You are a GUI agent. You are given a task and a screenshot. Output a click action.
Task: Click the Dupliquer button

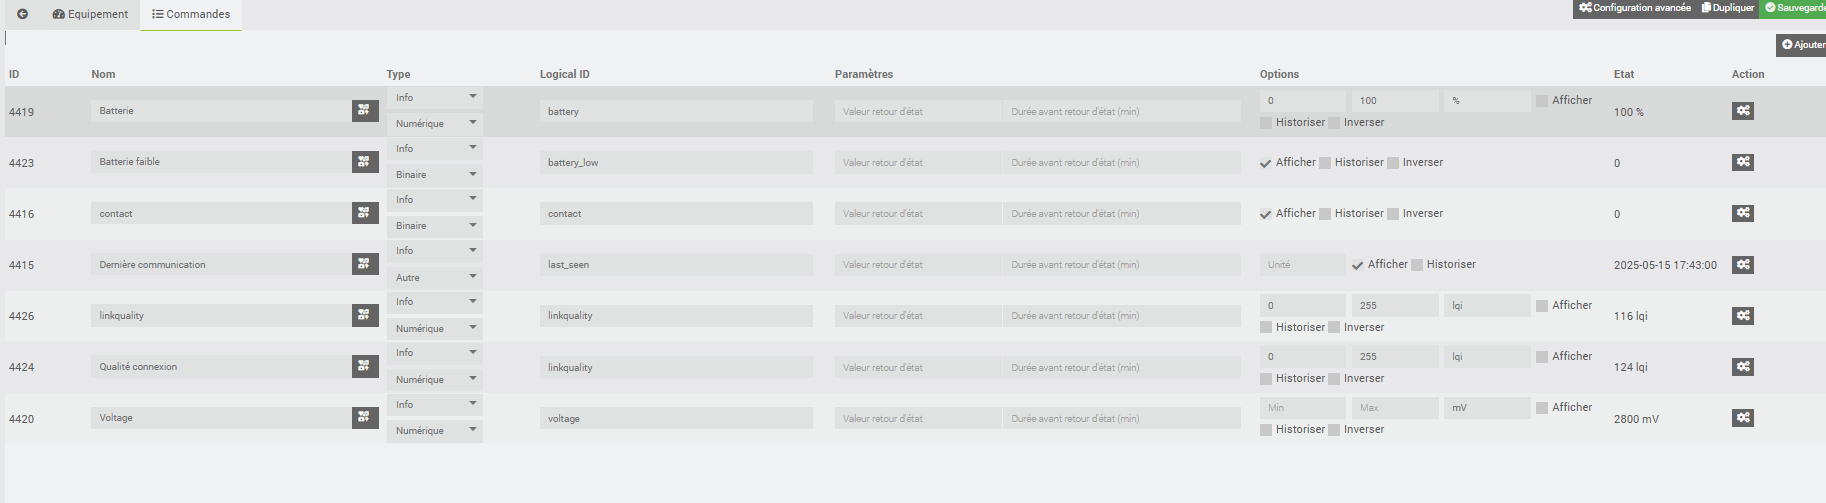point(1728,8)
